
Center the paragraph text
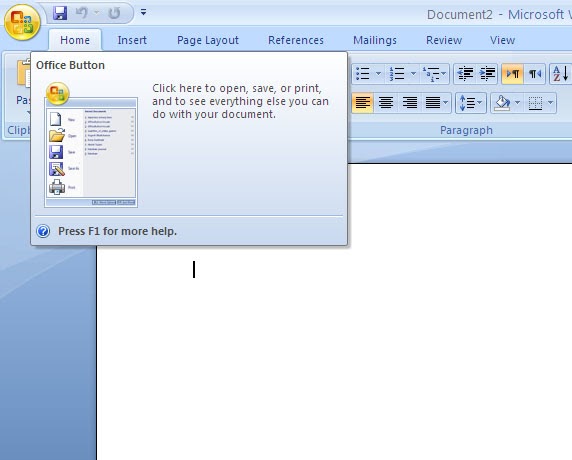click(386, 103)
